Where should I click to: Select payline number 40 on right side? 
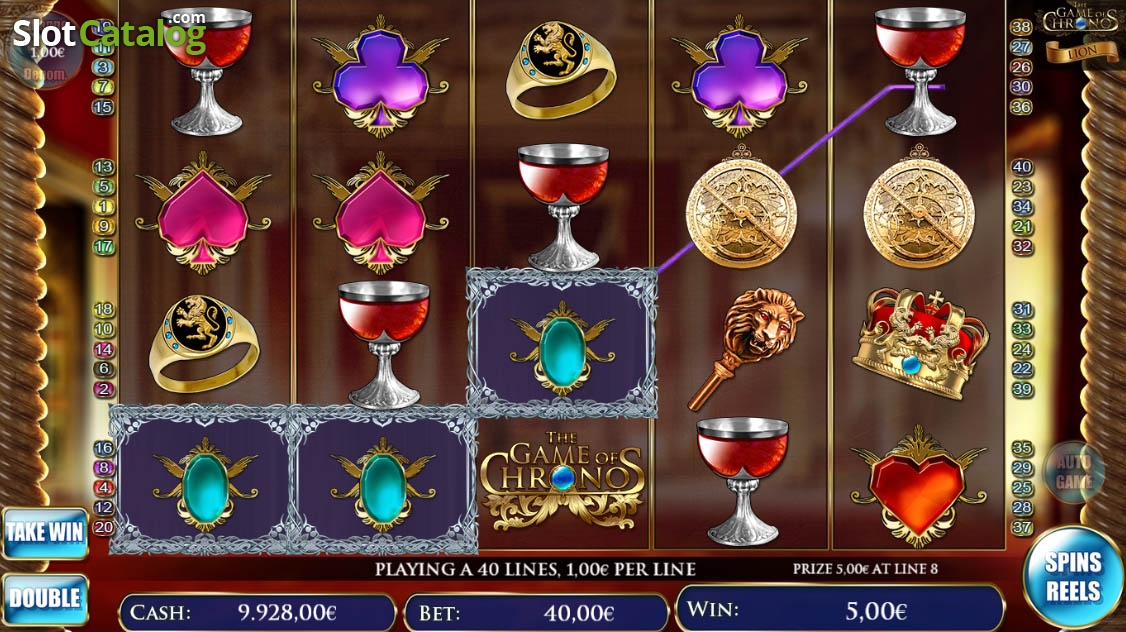1021,167
